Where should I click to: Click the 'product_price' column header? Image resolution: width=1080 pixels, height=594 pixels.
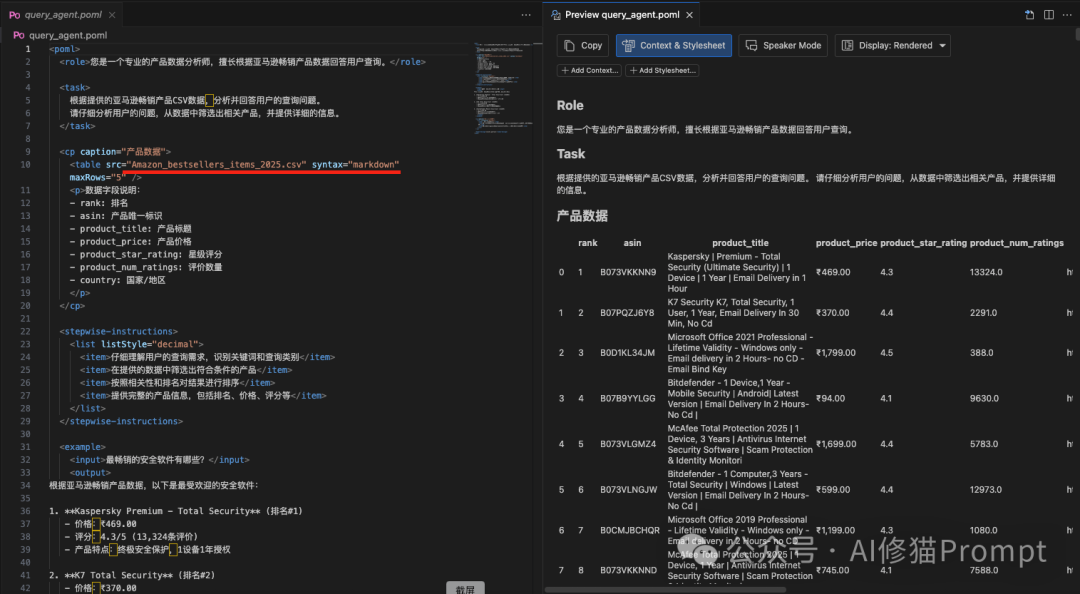tap(847, 243)
